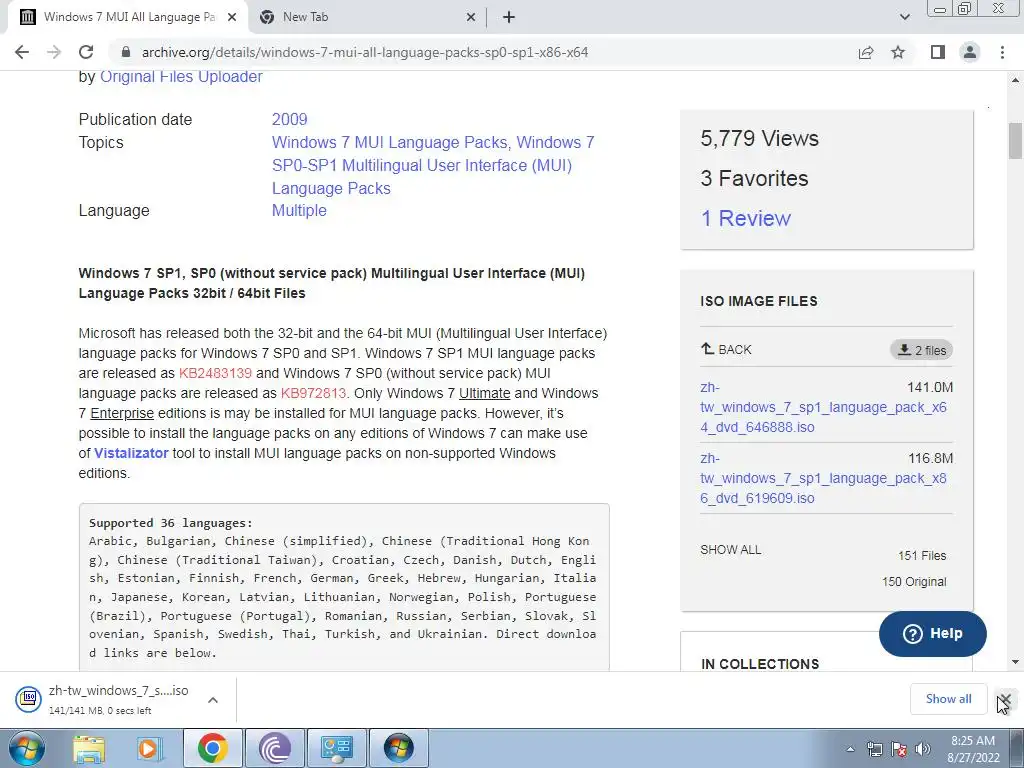Expand the download item options chevron

(x=212, y=700)
